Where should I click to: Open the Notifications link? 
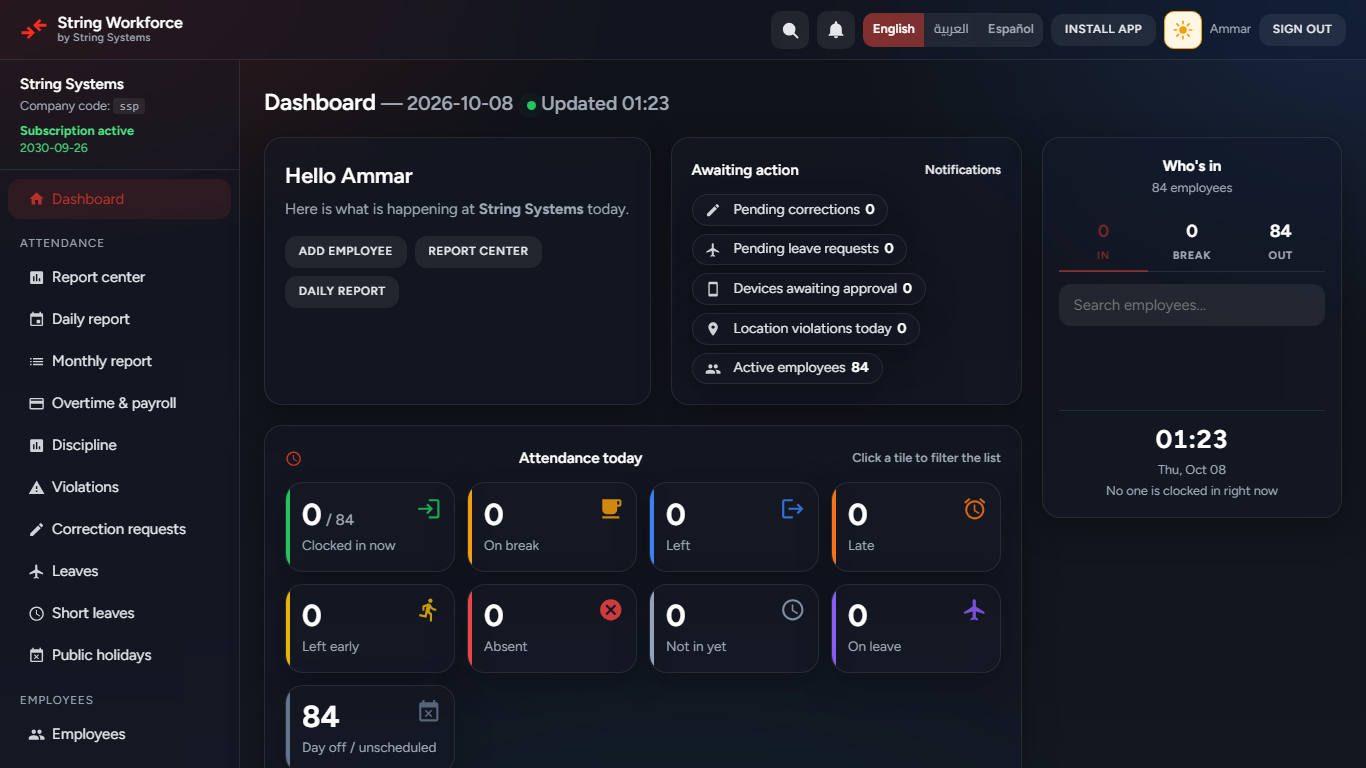[962, 170]
